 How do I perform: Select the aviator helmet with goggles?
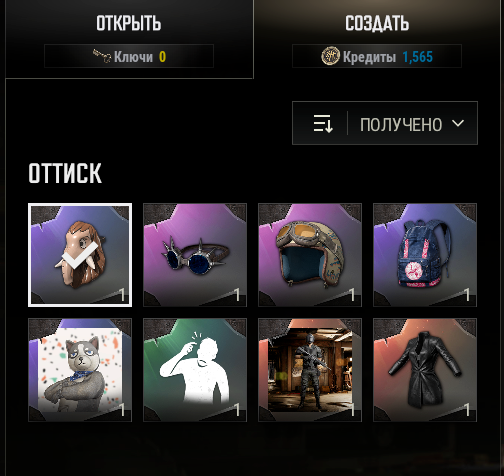click(x=310, y=255)
